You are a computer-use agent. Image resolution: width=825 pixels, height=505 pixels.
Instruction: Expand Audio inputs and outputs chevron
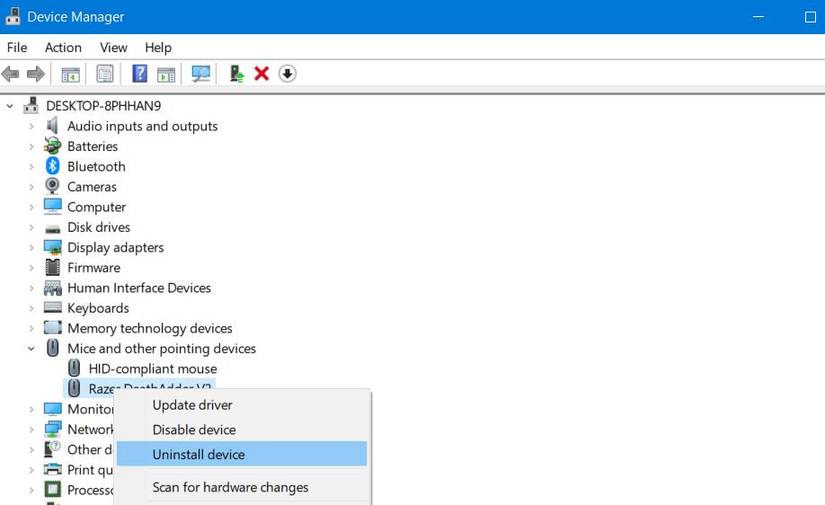tap(32, 126)
